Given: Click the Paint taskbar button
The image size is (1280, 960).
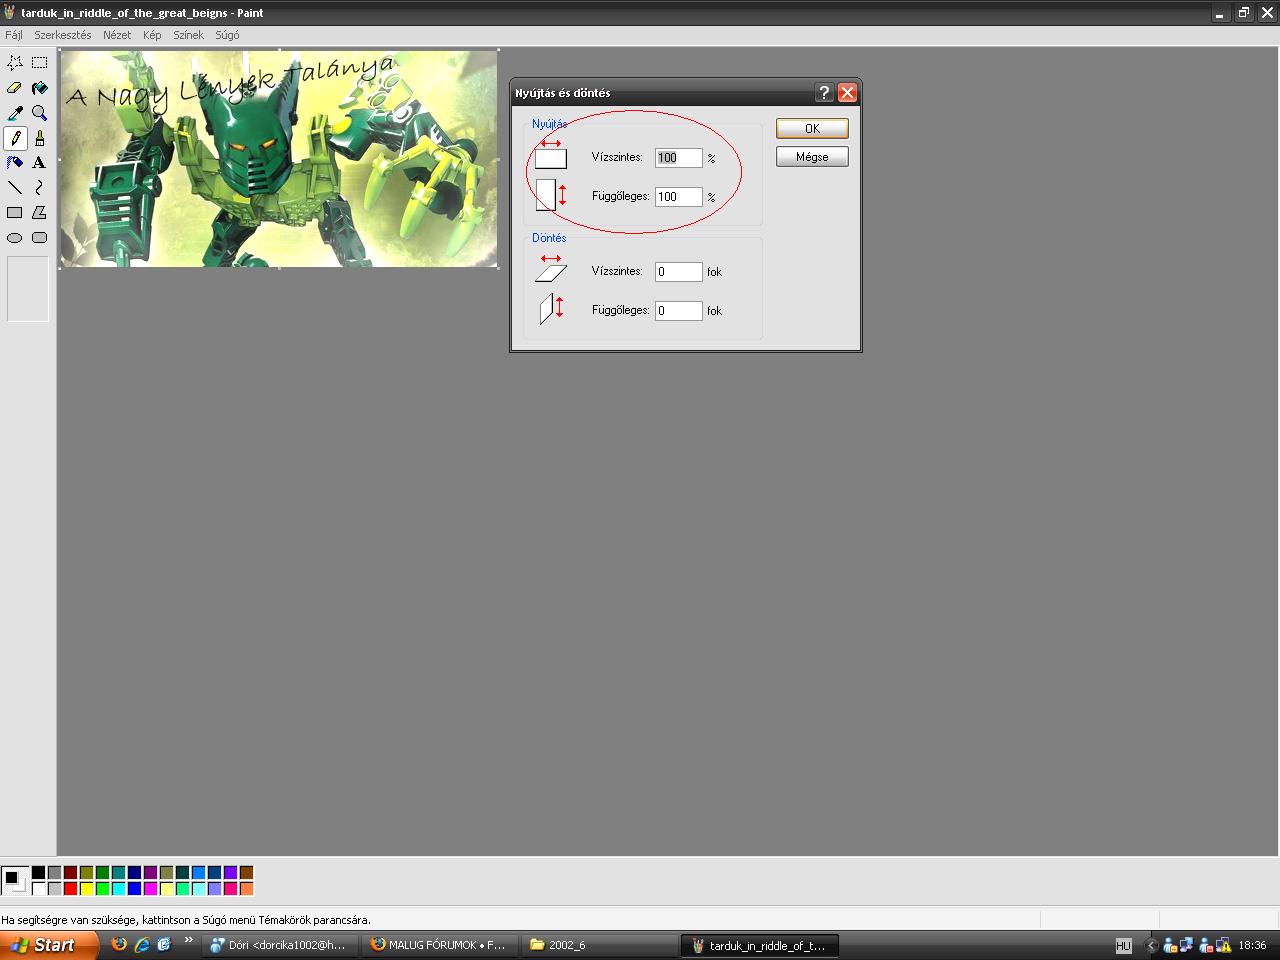Looking at the screenshot, I should click(x=760, y=945).
